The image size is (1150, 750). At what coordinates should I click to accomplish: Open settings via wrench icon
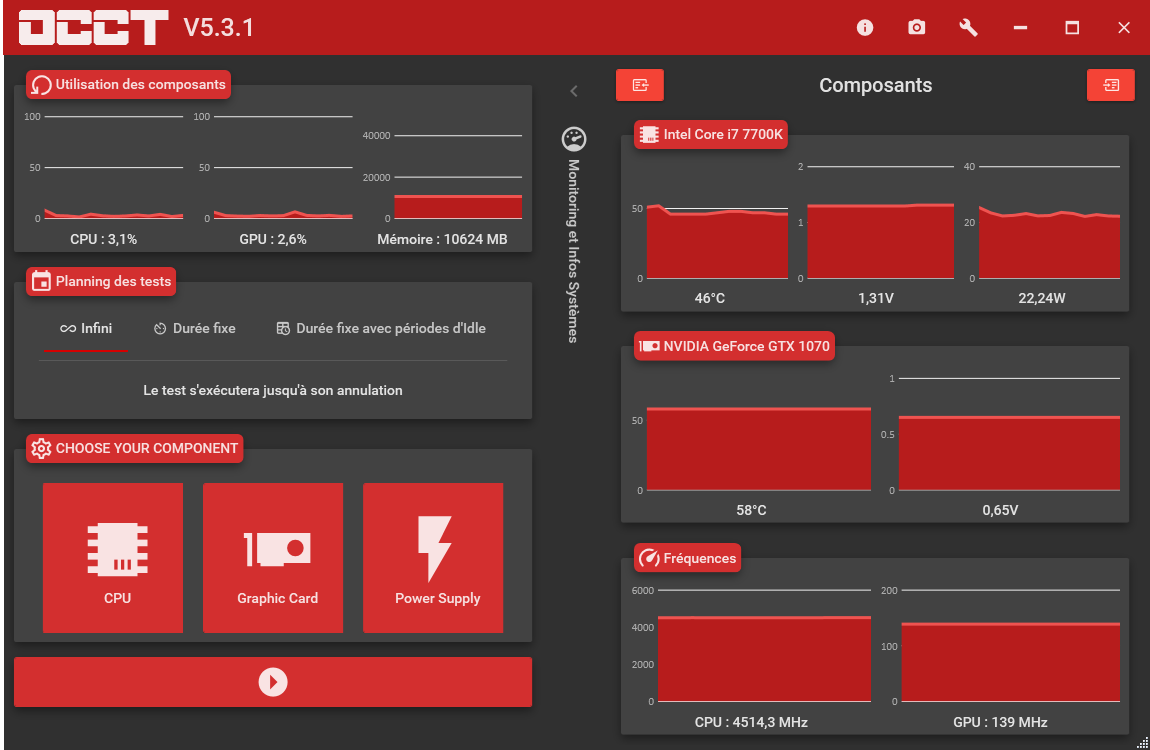click(968, 28)
